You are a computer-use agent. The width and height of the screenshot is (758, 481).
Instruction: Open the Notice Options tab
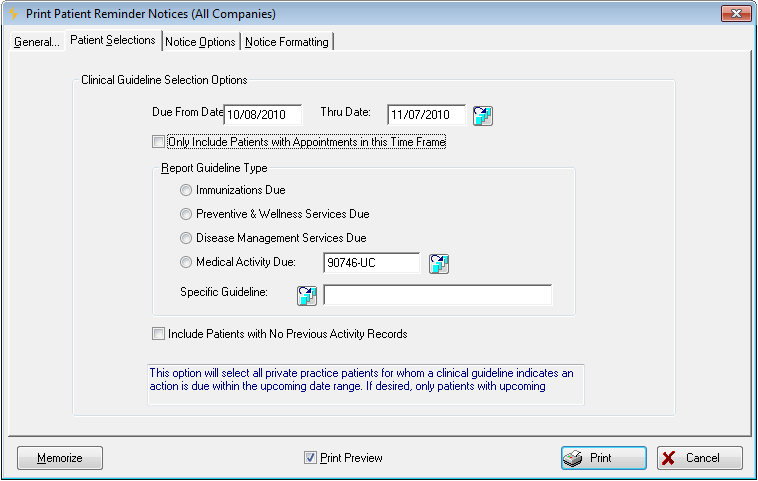tap(200, 42)
